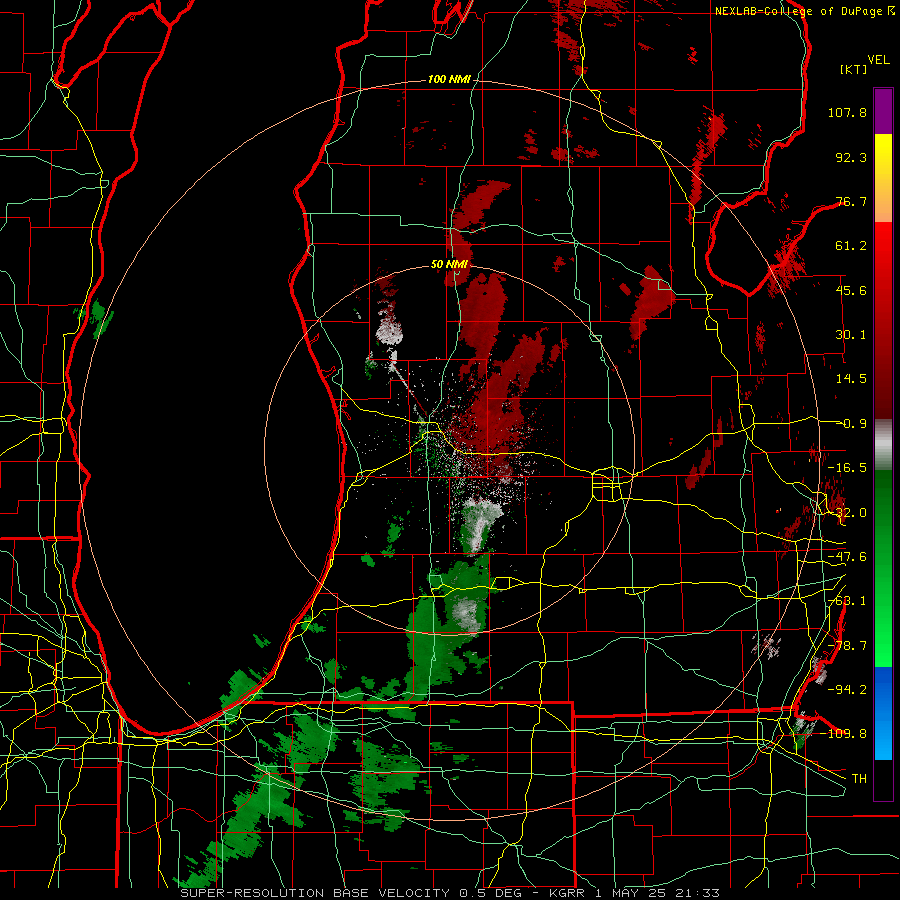Click the TH label on the scale

coord(859,779)
